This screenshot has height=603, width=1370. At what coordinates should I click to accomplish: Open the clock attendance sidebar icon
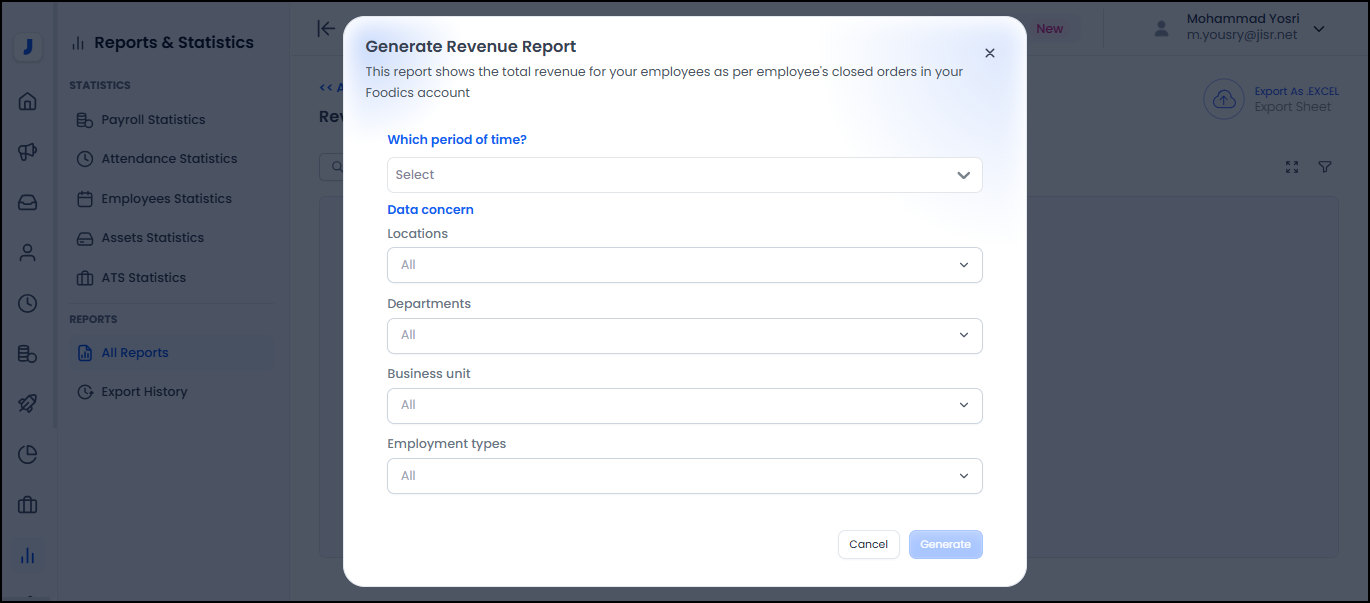tap(28, 303)
